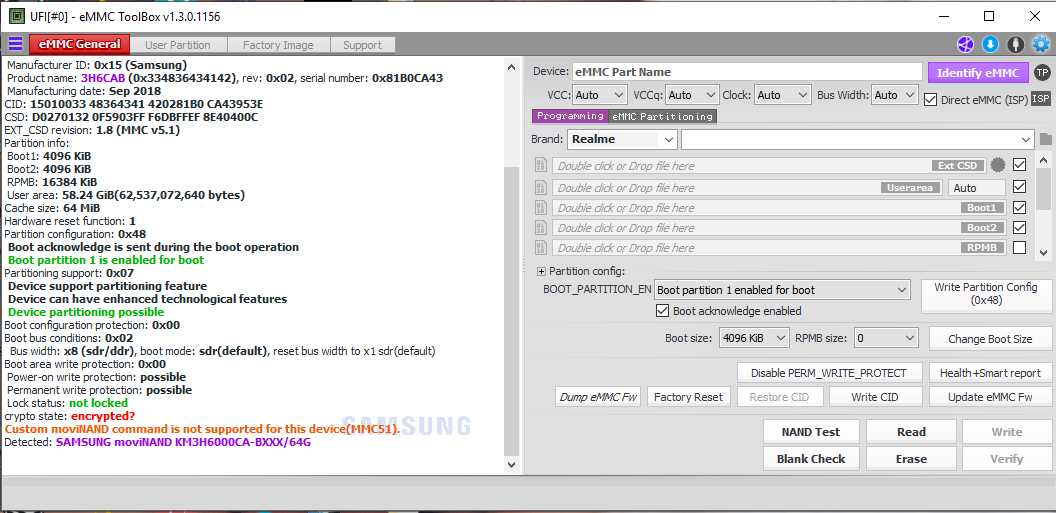Click the Boot1 file drop field
The width and height of the screenshot is (1056, 513).
pyautogui.click(x=779, y=207)
